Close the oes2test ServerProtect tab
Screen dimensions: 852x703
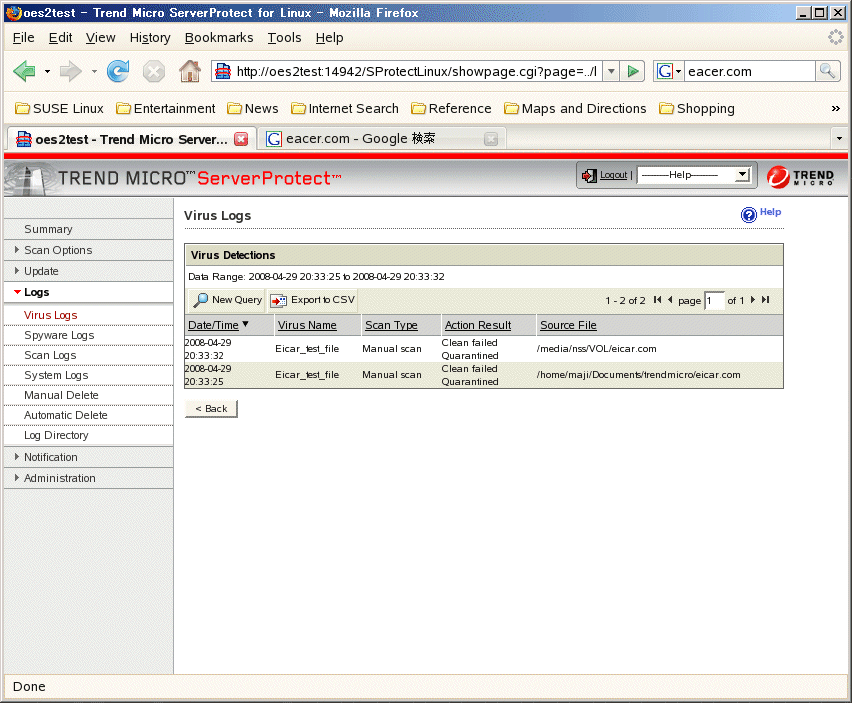point(241,139)
